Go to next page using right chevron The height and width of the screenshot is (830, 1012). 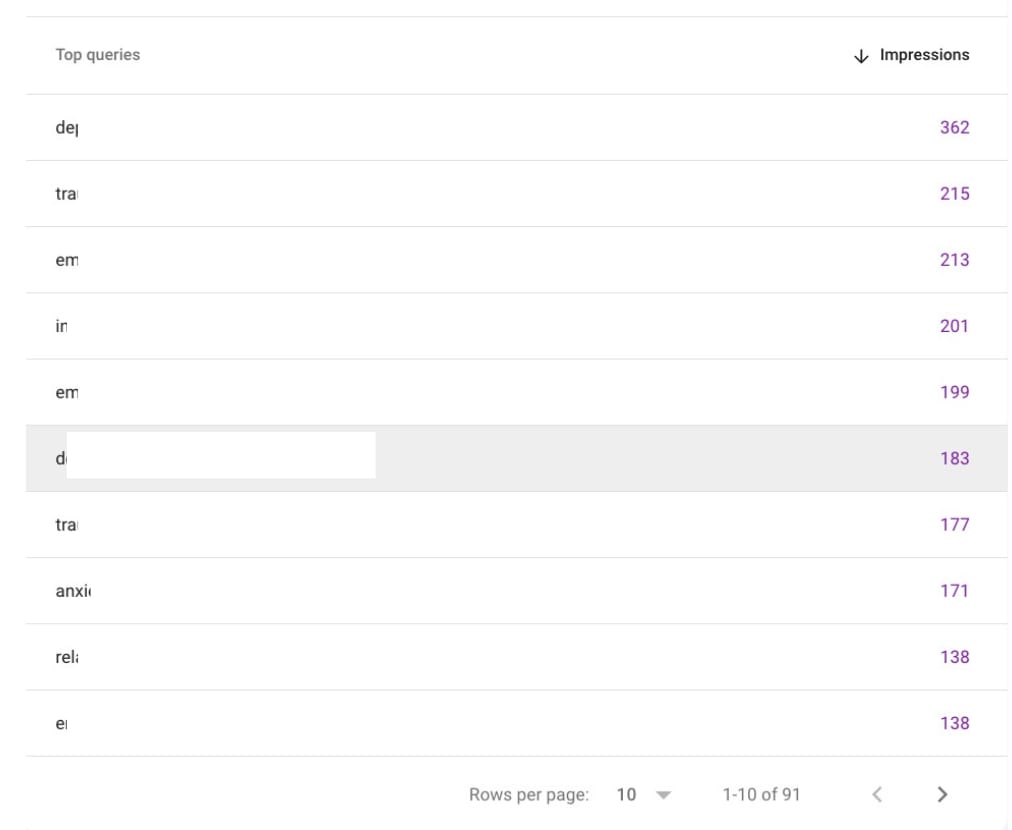pos(941,794)
